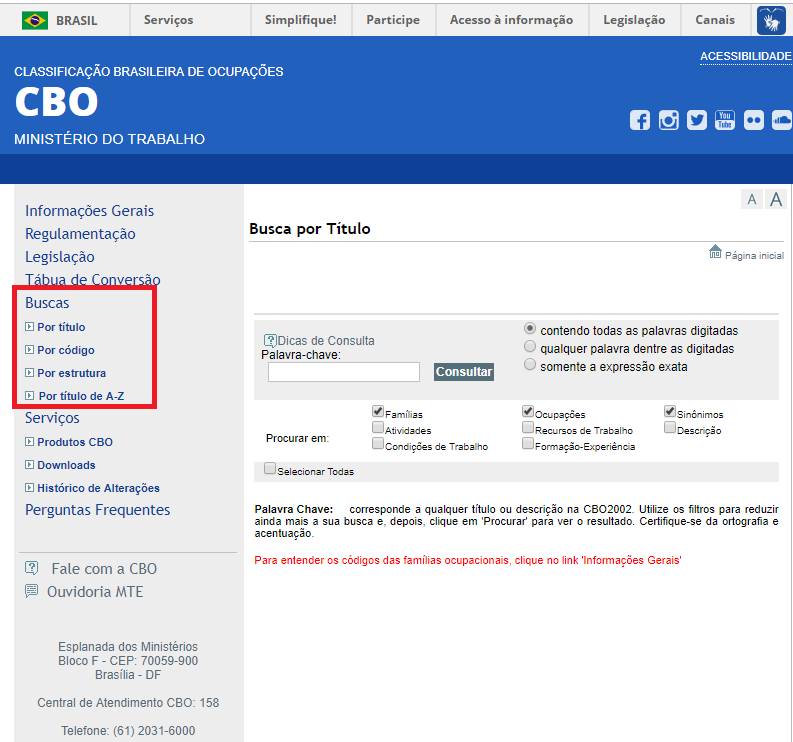Screen dimensions: 793x742
Task: Check the Selecionar Todas checkbox
Action: [x=270, y=469]
